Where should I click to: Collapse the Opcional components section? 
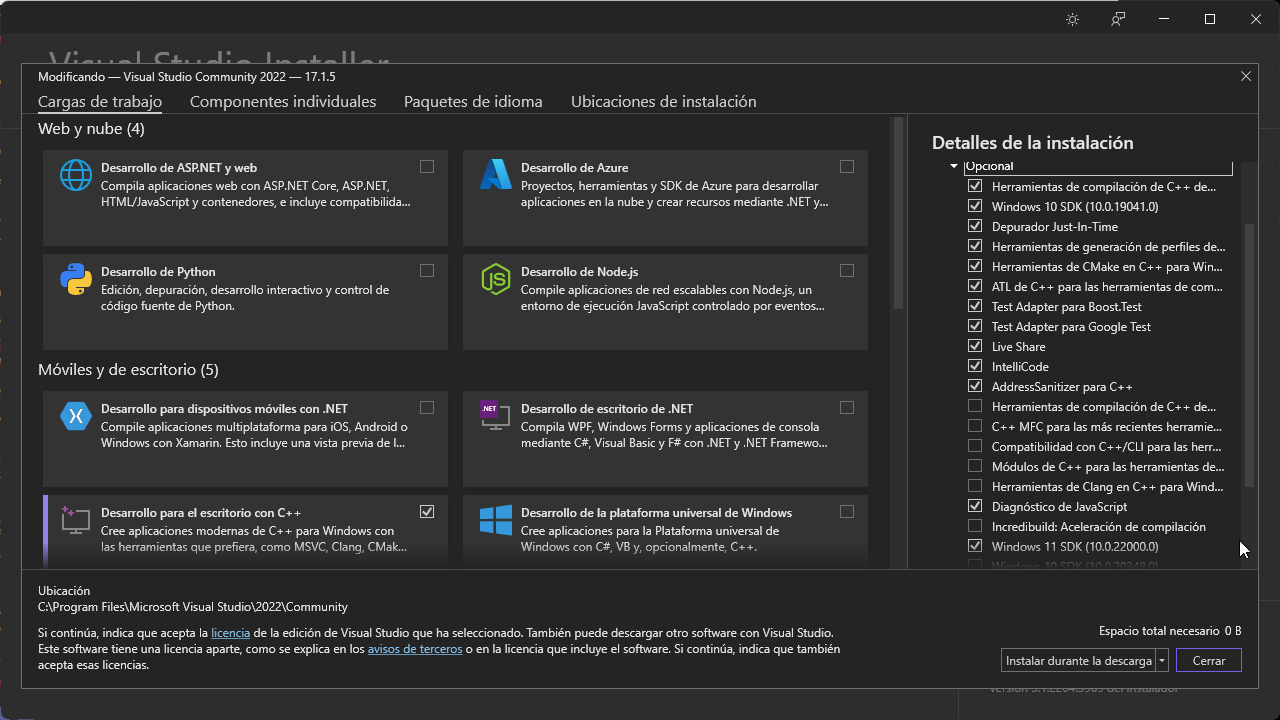(x=954, y=167)
